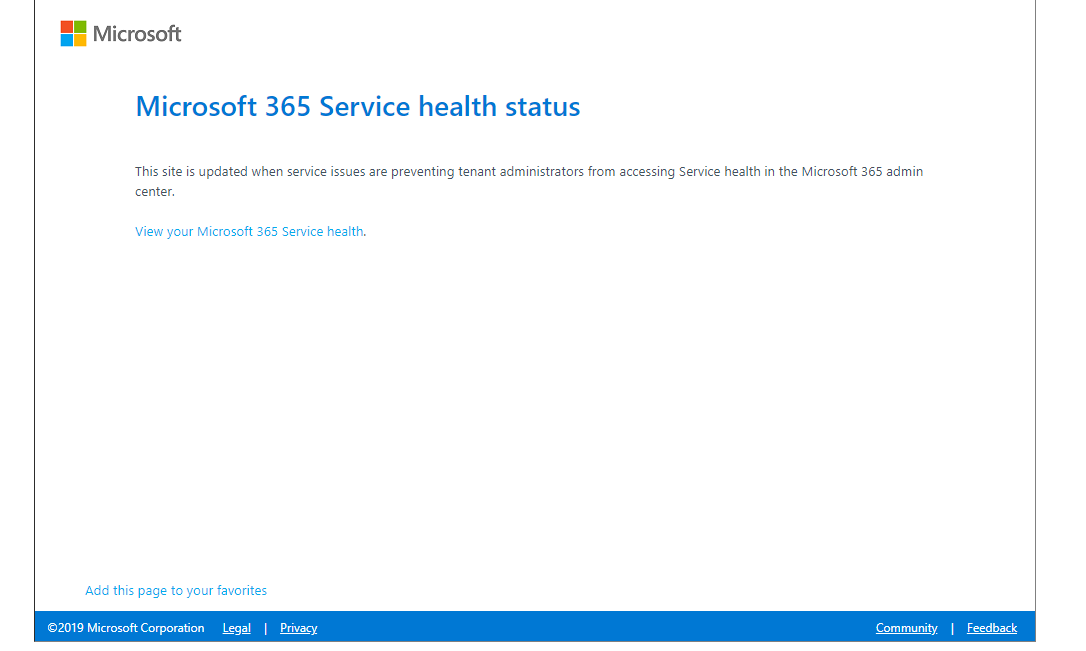Click Add this page to your favorites
Image resolution: width=1086 pixels, height=651 pixels.
pyautogui.click(x=176, y=591)
